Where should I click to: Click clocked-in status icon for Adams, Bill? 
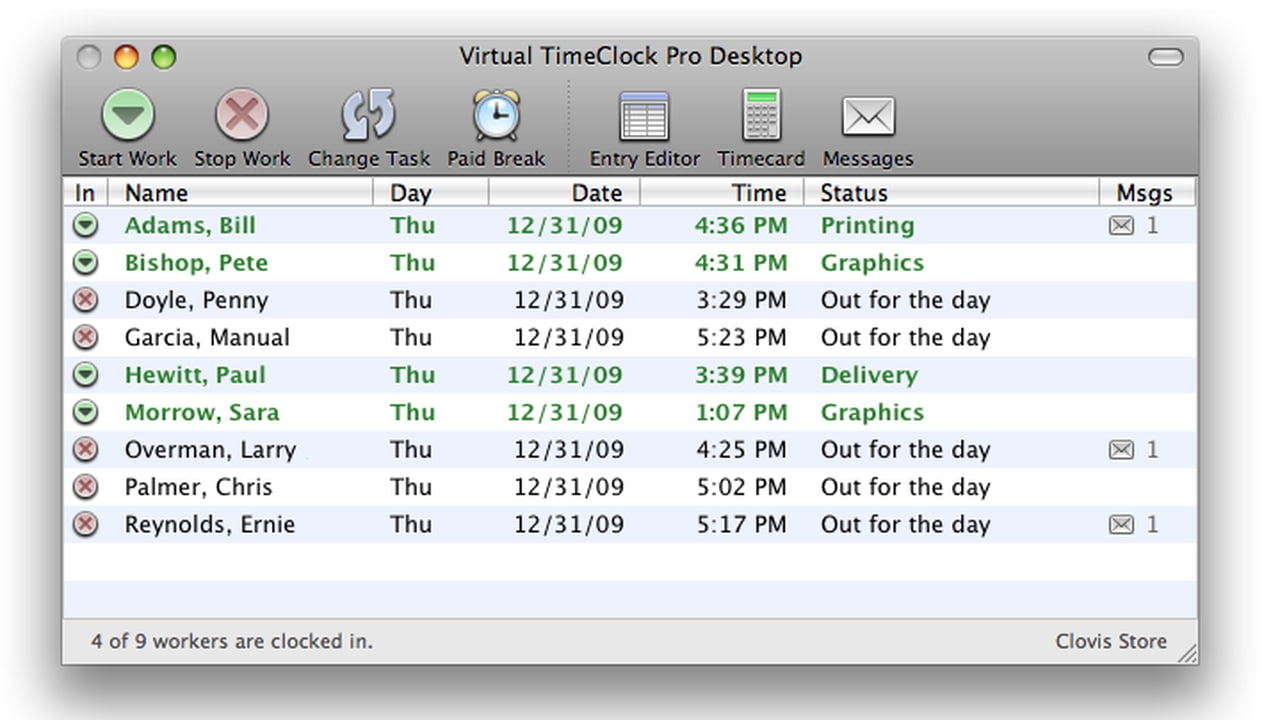86,226
